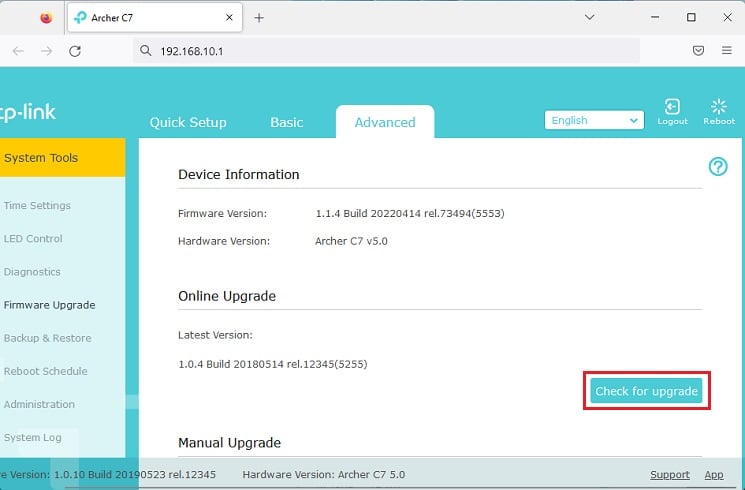745x490 pixels.
Task: Open Backup & Restore page
Action: pyautogui.click(x=48, y=338)
